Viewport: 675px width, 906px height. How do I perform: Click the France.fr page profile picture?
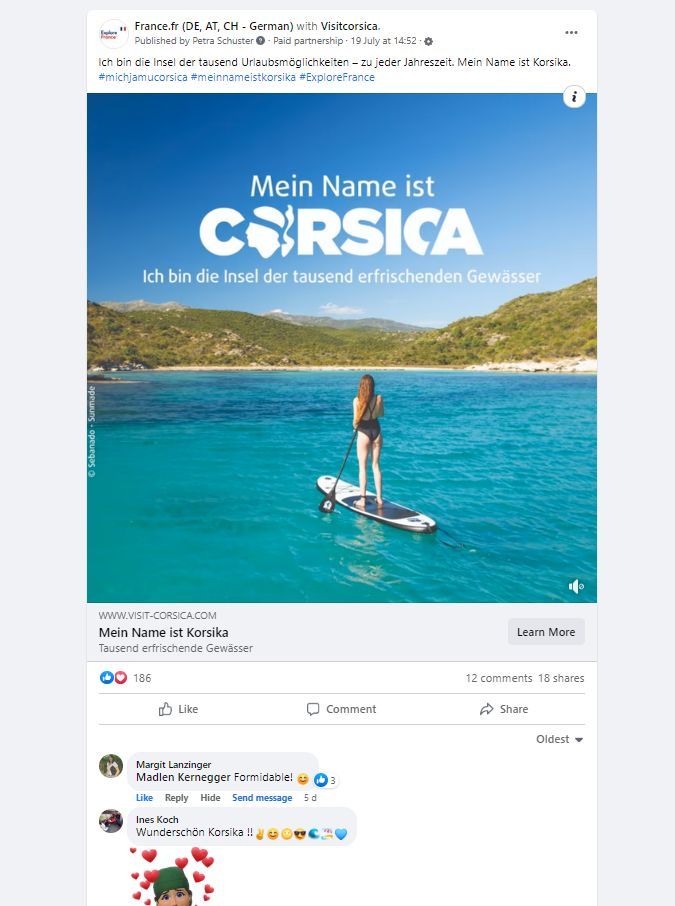pyautogui.click(x=113, y=34)
